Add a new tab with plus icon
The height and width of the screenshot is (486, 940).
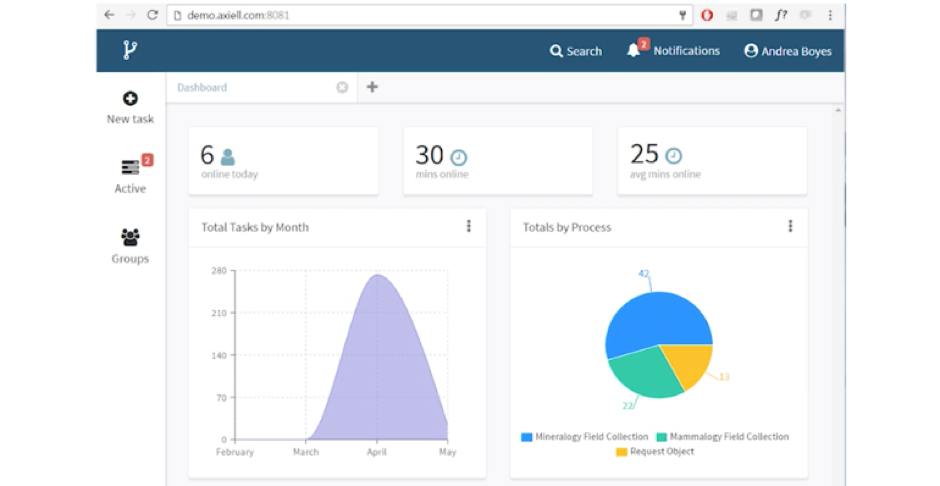[x=372, y=87]
